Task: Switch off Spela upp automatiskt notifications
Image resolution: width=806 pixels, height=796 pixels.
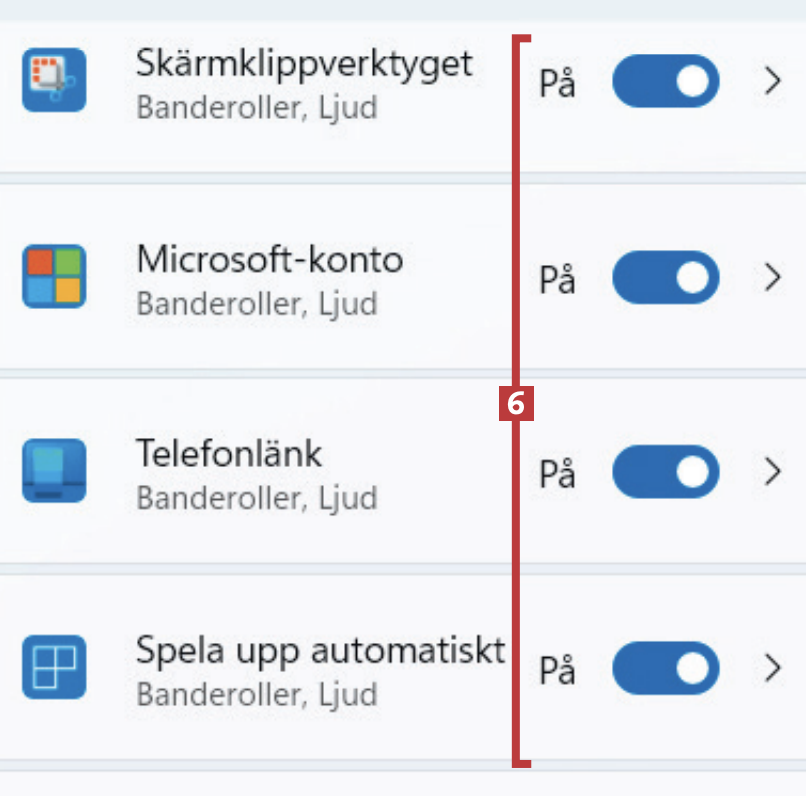Action: [x=665, y=668]
